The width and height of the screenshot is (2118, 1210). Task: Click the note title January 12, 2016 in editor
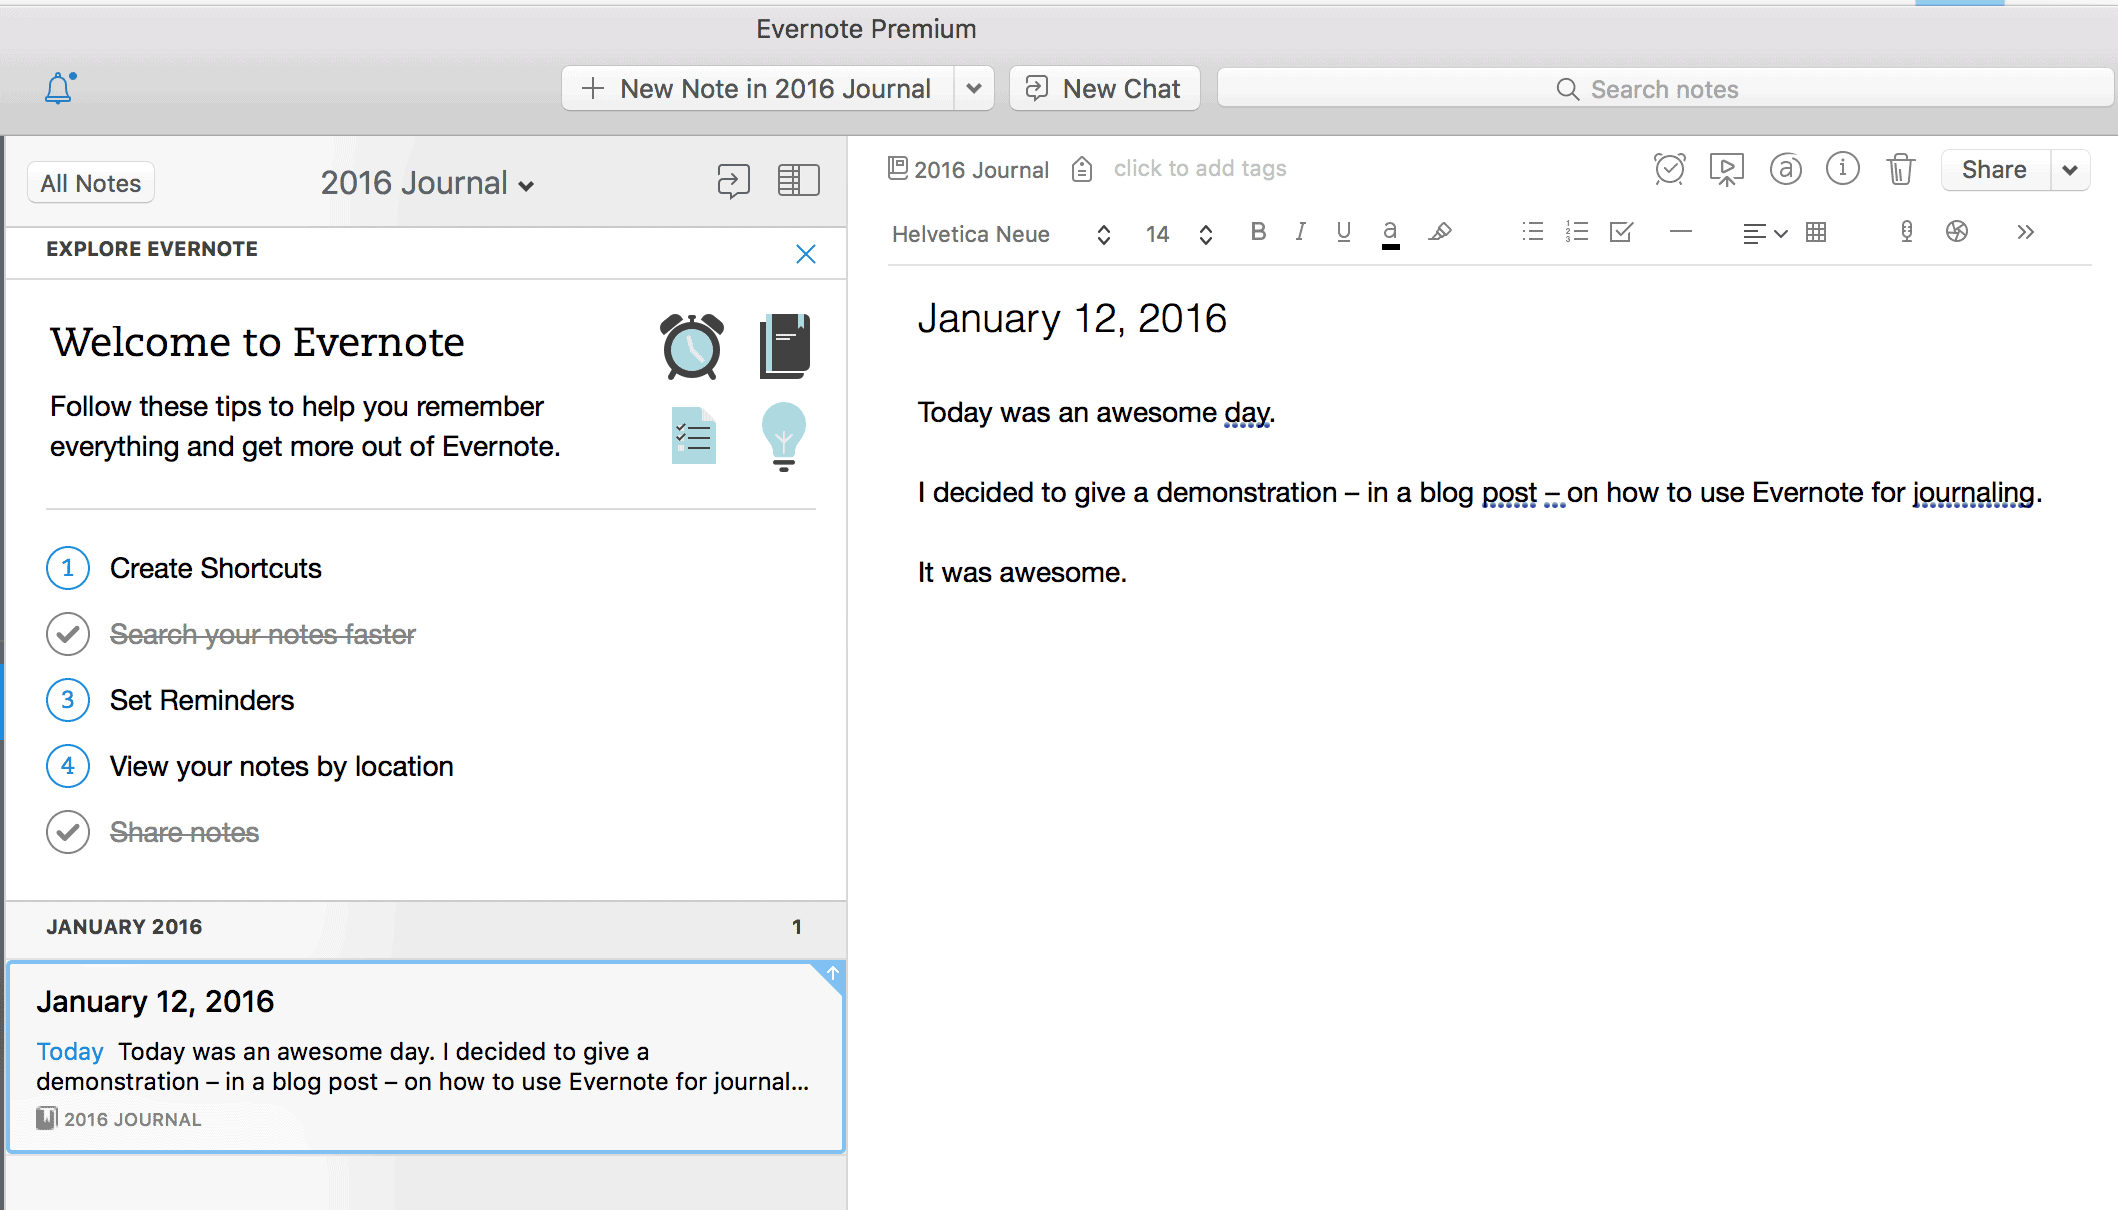click(x=1072, y=319)
